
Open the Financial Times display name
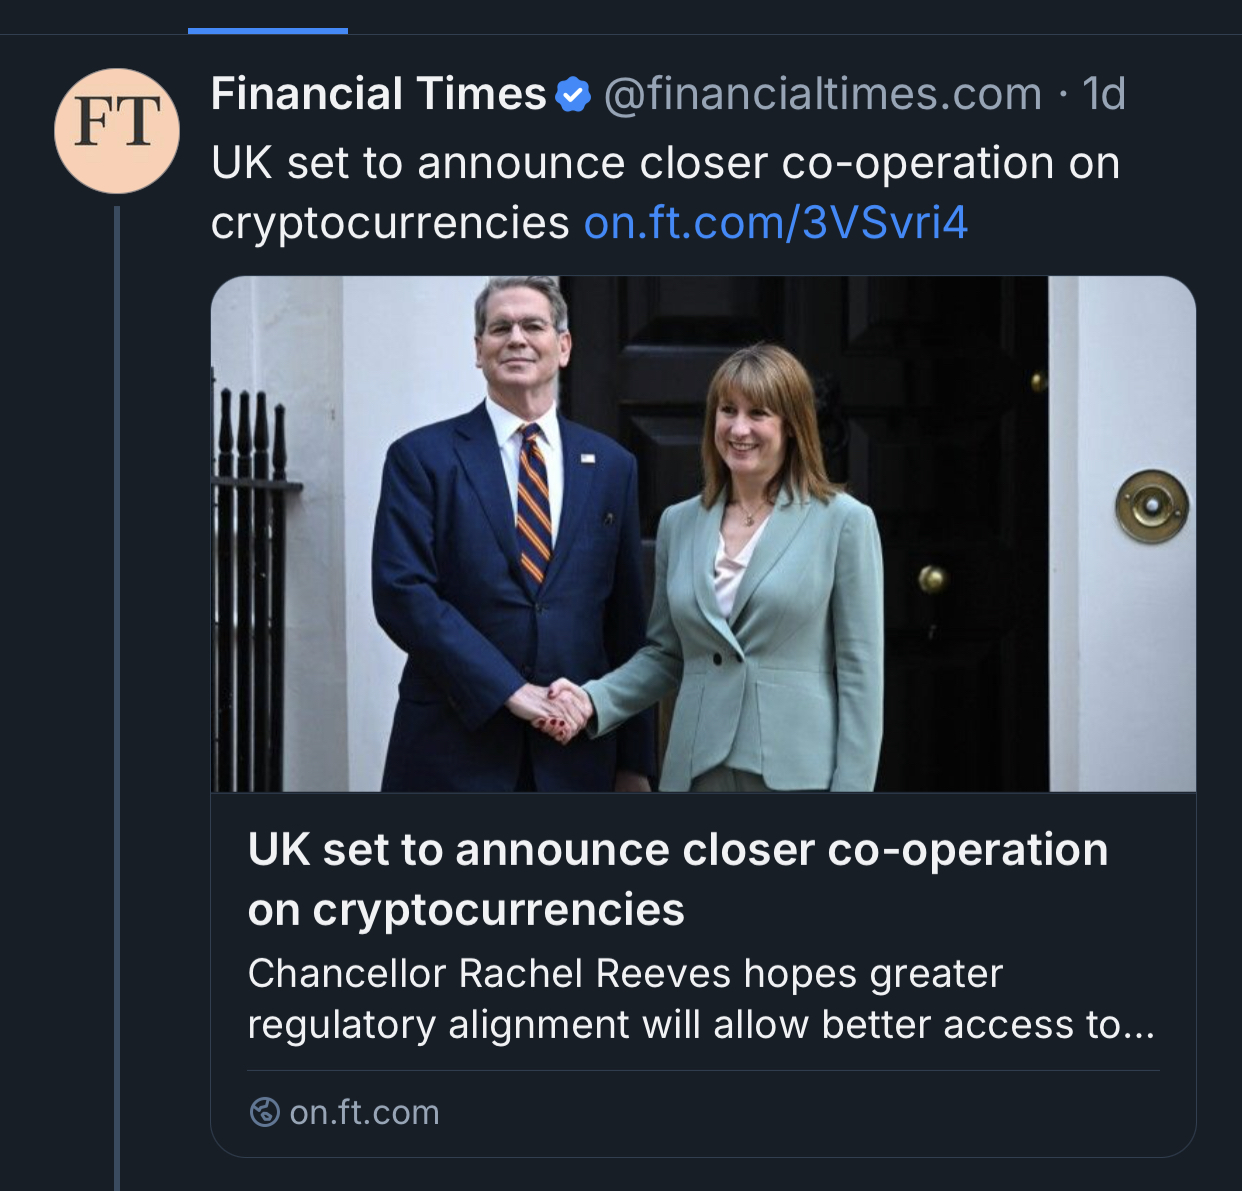point(378,95)
